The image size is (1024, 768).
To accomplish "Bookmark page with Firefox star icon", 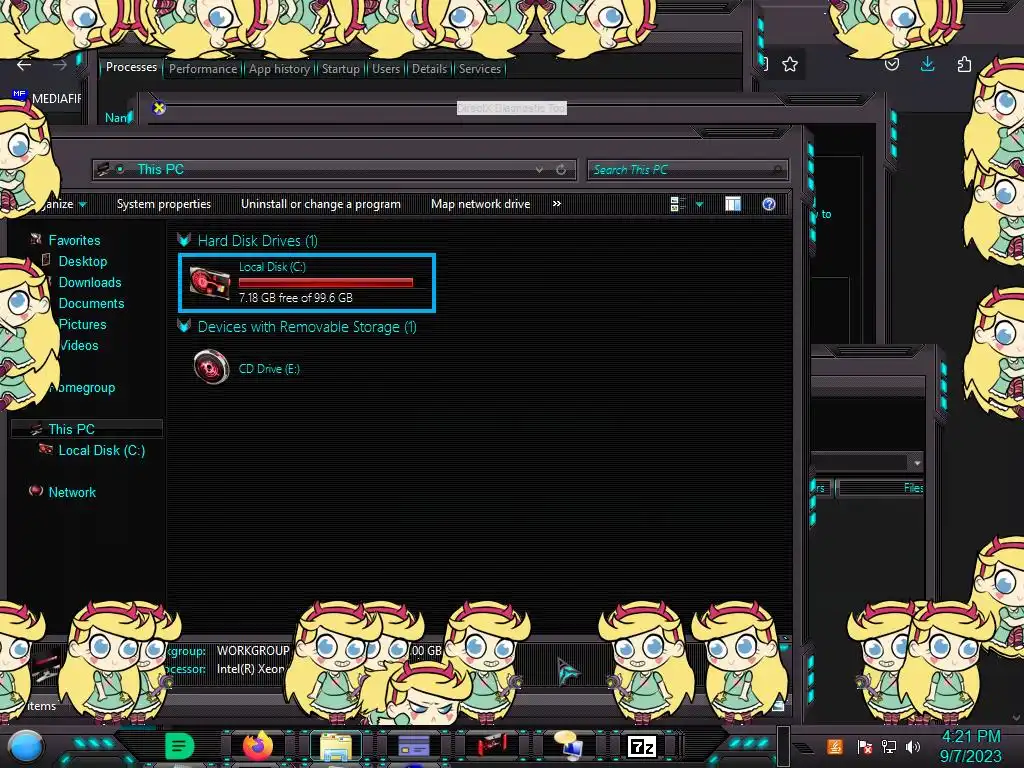I will [x=790, y=64].
